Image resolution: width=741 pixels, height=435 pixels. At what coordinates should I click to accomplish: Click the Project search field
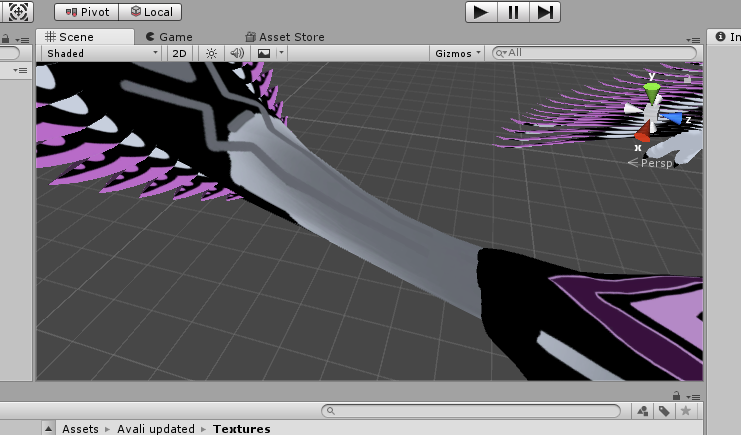pos(471,411)
